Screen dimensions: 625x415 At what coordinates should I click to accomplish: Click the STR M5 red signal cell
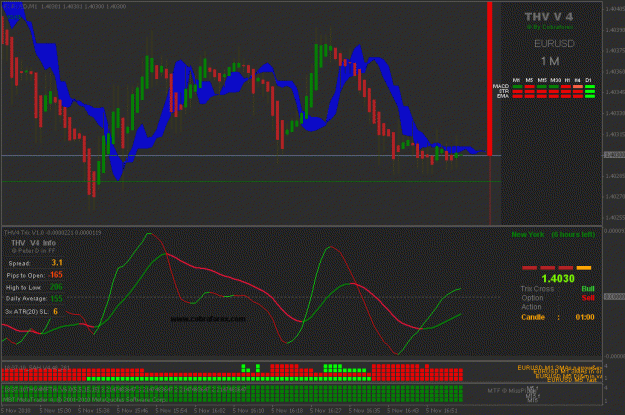[529, 91]
